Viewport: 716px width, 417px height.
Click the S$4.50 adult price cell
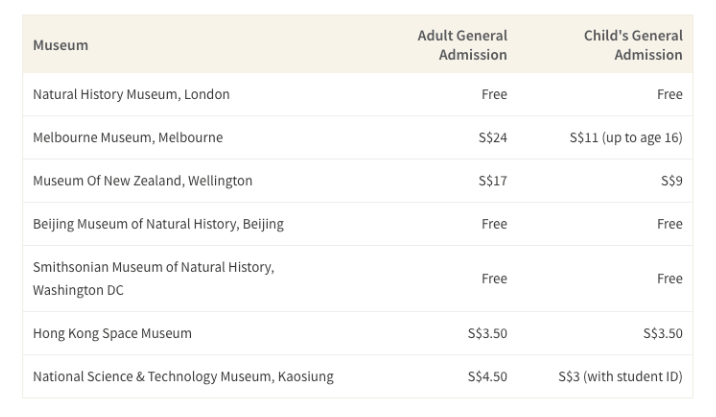[487, 376]
